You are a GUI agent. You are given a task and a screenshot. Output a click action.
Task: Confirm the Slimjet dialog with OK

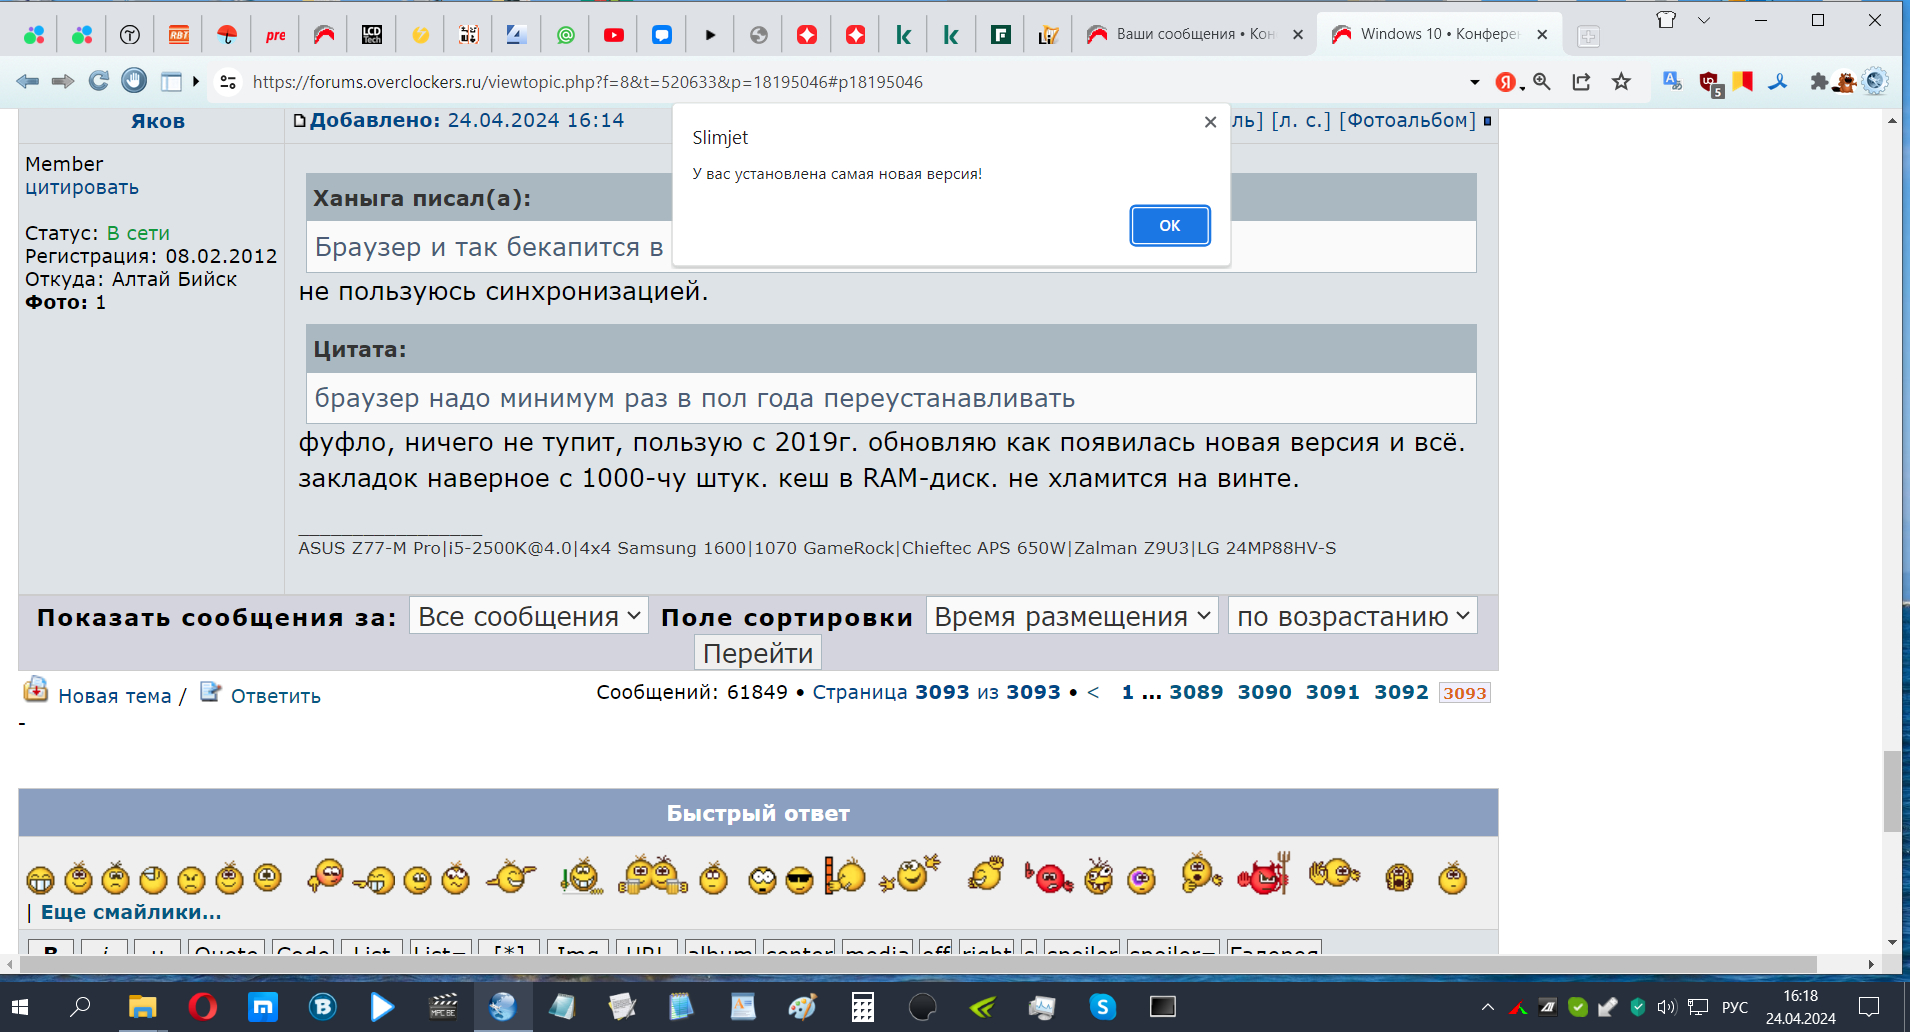click(x=1170, y=225)
